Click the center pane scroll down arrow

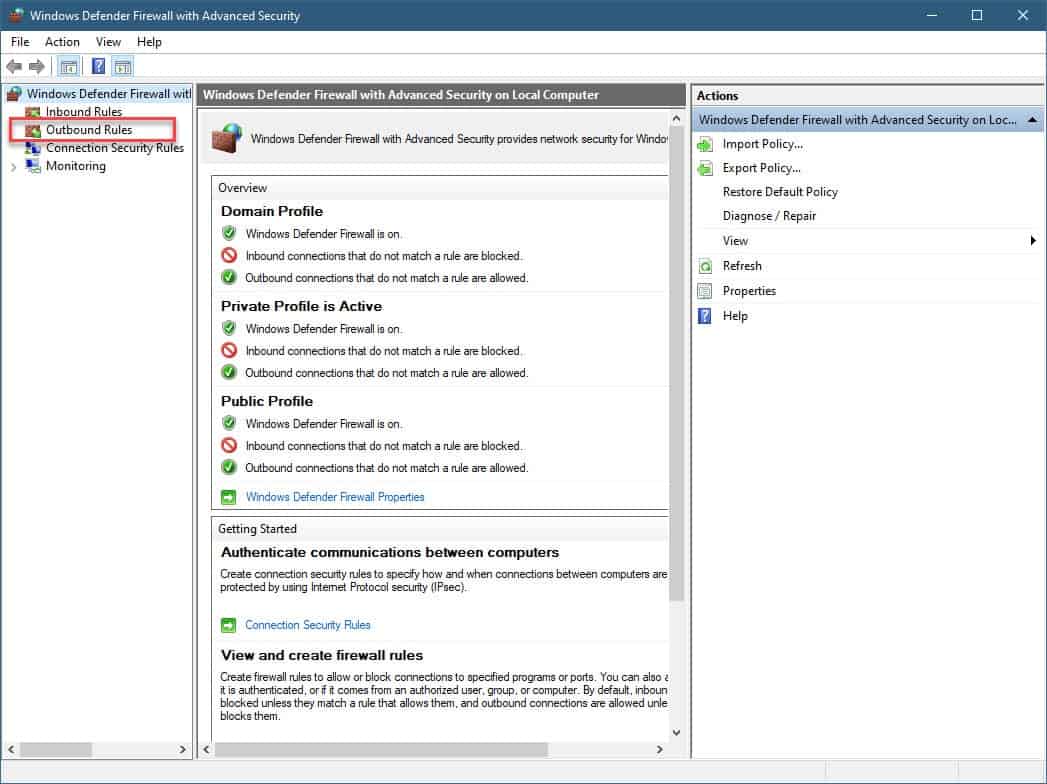point(676,733)
